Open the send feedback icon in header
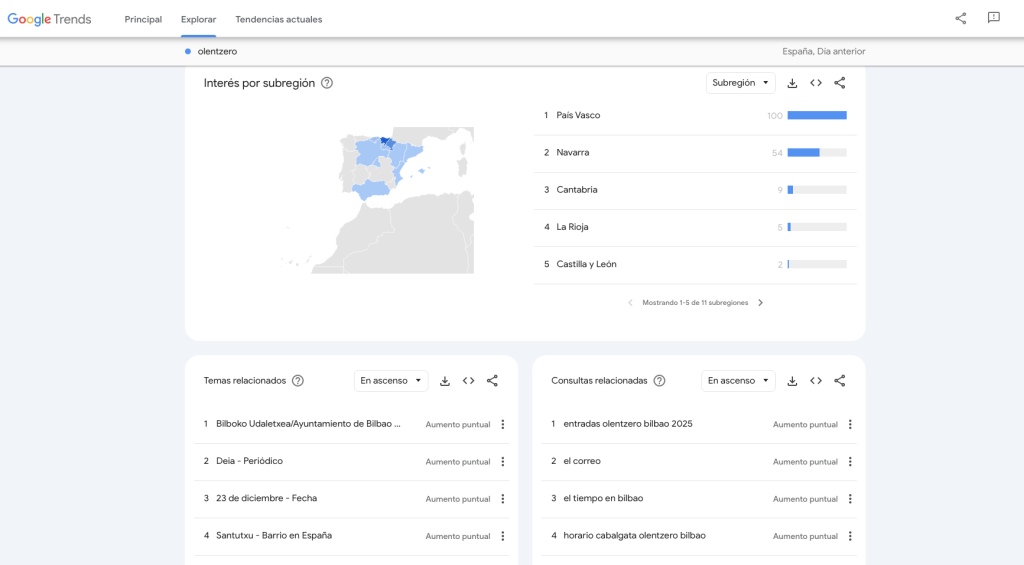Screen dimensions: 1024x565 coord(993,18)
